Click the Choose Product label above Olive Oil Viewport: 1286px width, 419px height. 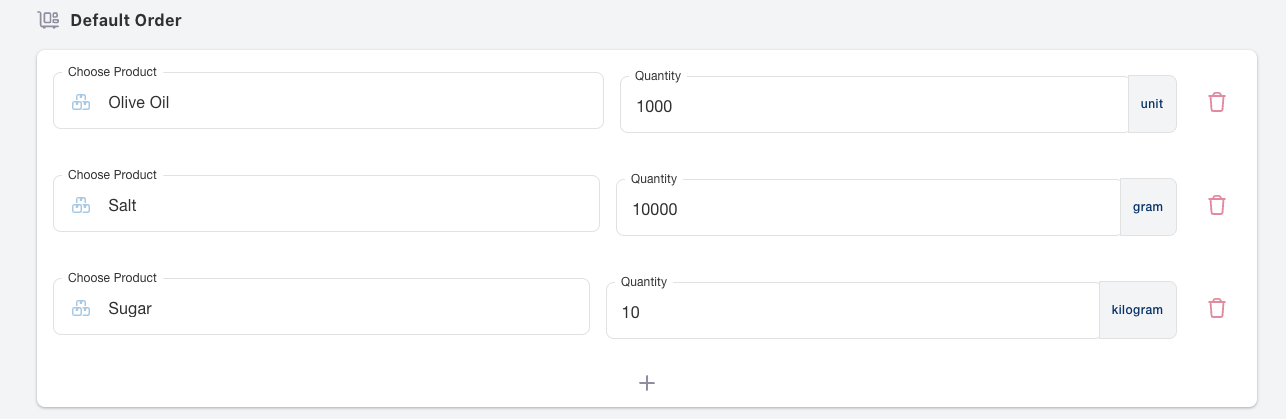(112, 72)
